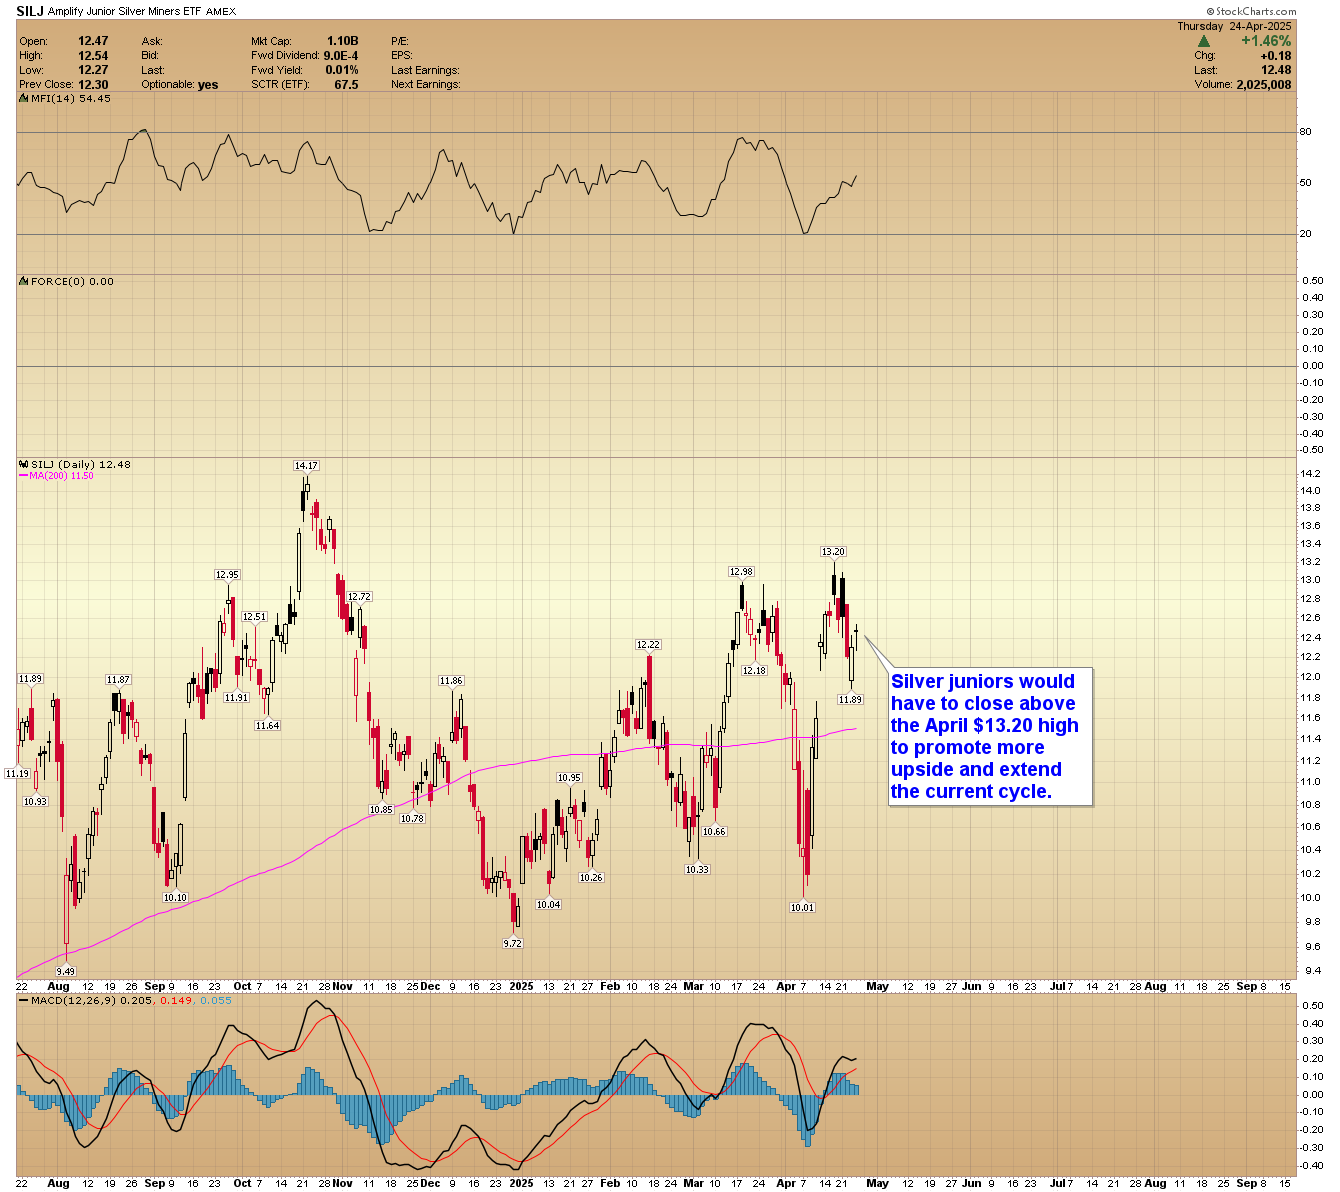This screenshot has width=1340, height=1192.
Task: Click the Low value 12.27
Action: [93, 70]
